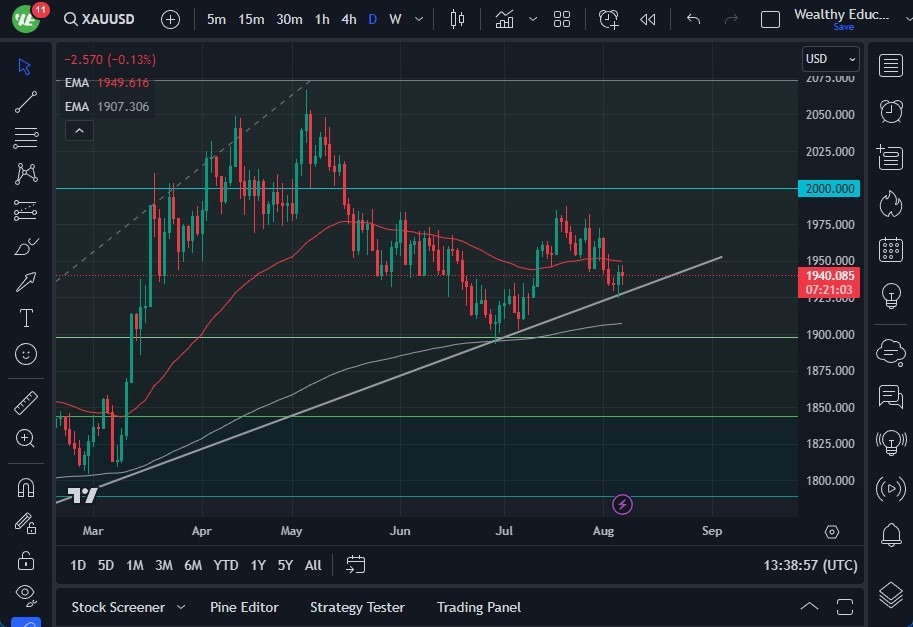
Task: Click the XAUUSD symbol search field
Action: coord(100,19)
